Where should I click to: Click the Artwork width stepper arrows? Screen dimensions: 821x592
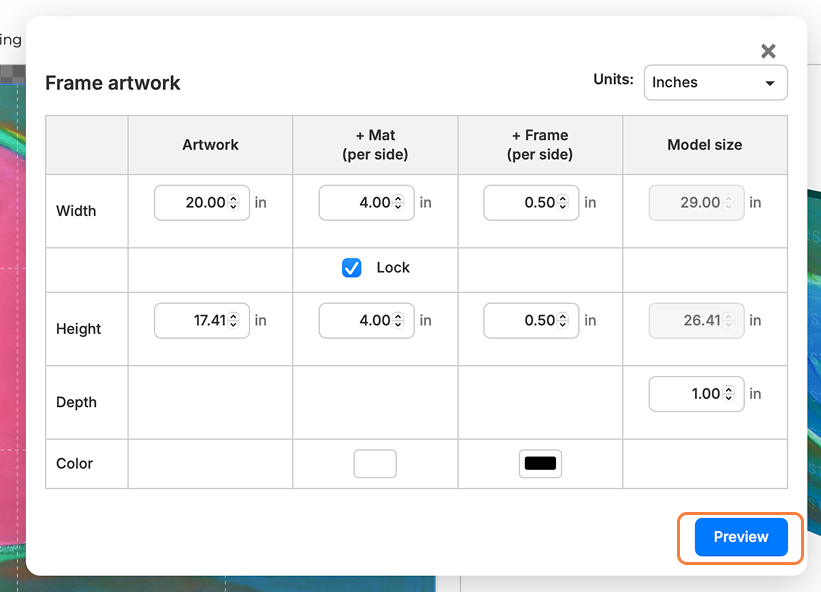pyautogui.click(x=234, y=203)
